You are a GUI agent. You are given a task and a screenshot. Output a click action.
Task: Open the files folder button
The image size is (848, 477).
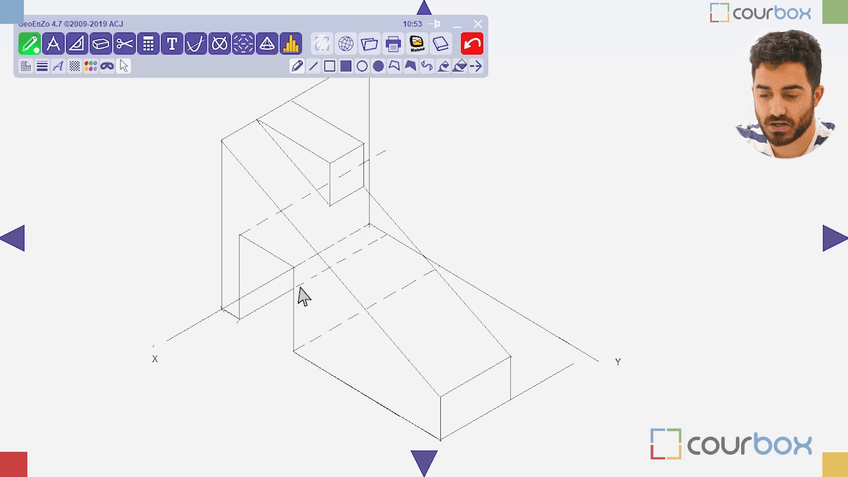369,43
